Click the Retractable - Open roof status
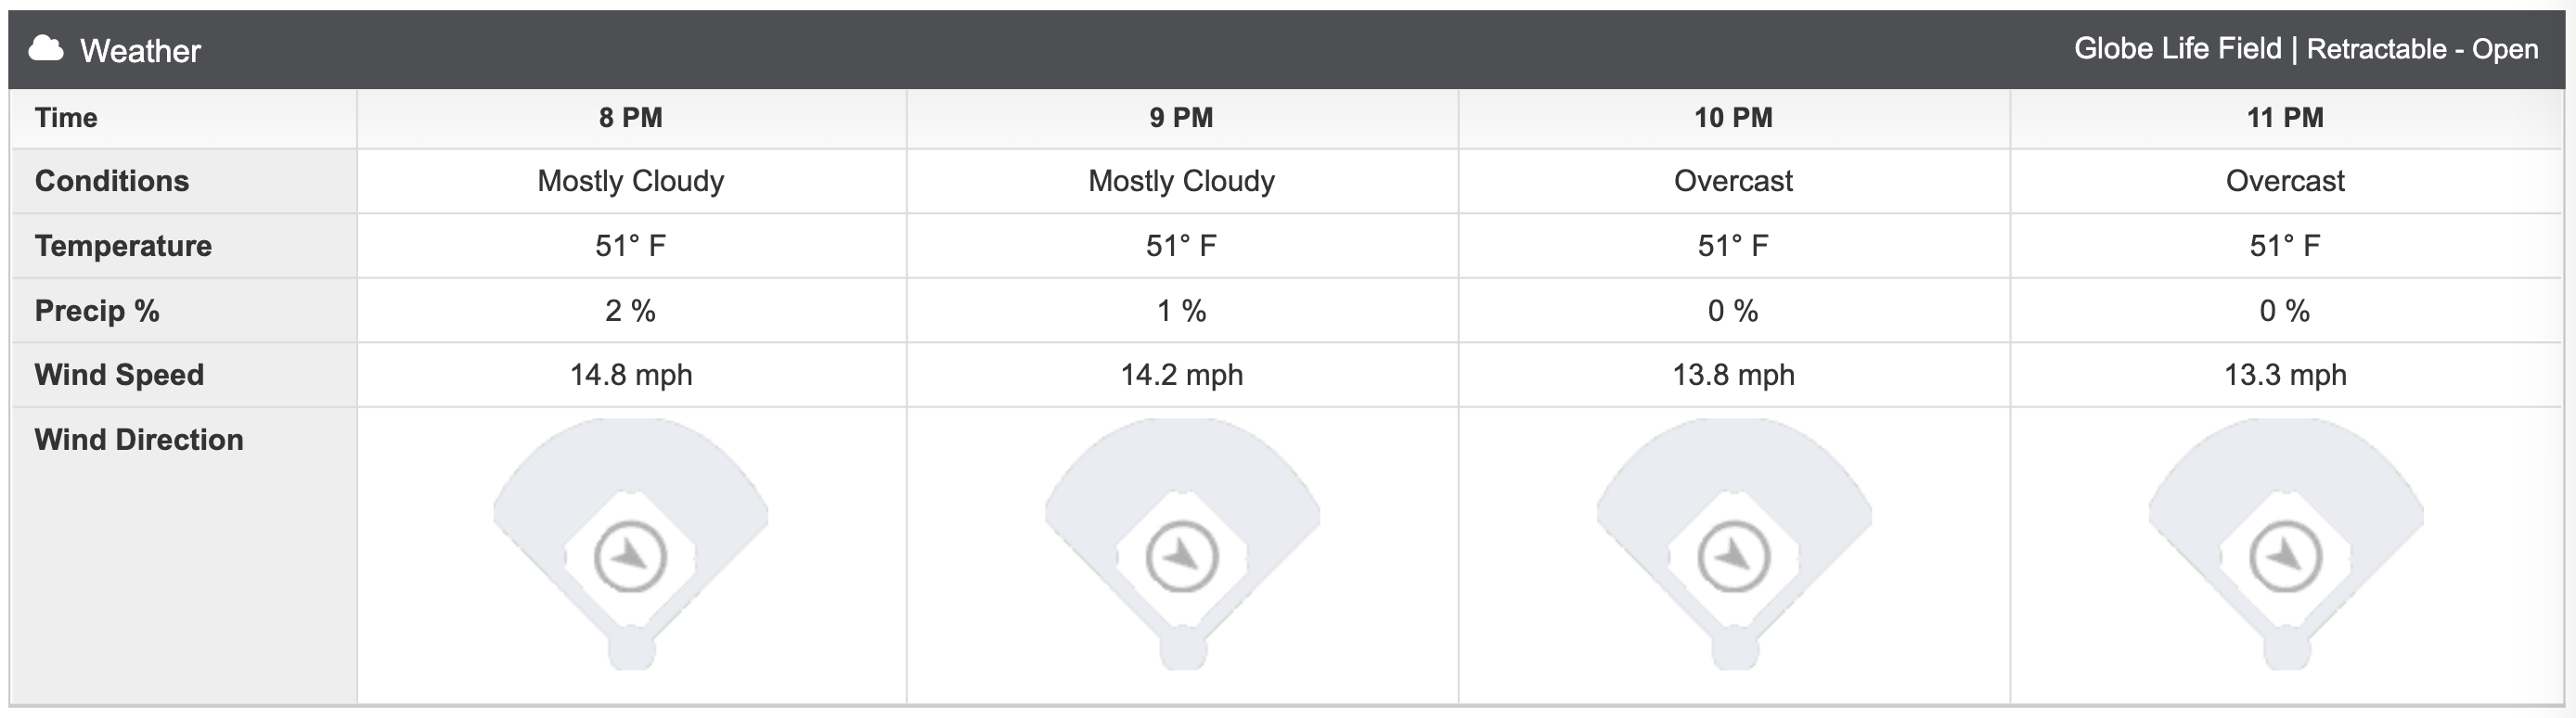This screenshot has height=718, width=2576. click(2423, 49)
